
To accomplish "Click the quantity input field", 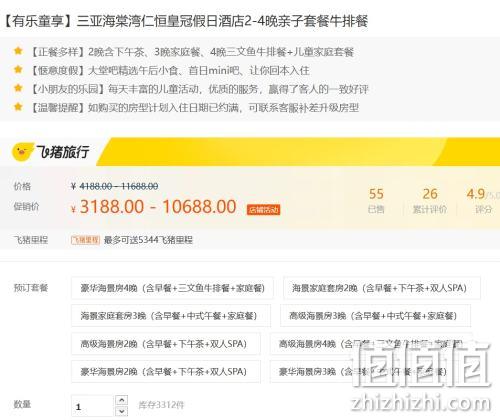I will pos(93,406).
